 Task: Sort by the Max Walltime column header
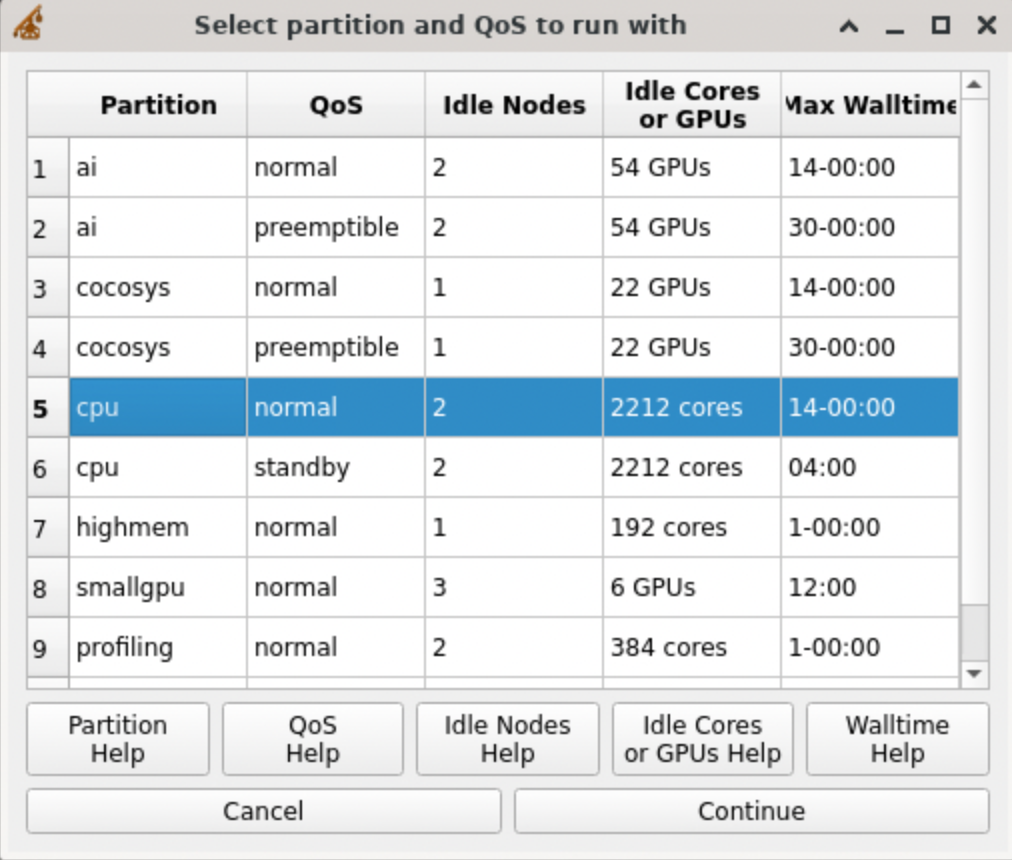(x=870, y=105)
